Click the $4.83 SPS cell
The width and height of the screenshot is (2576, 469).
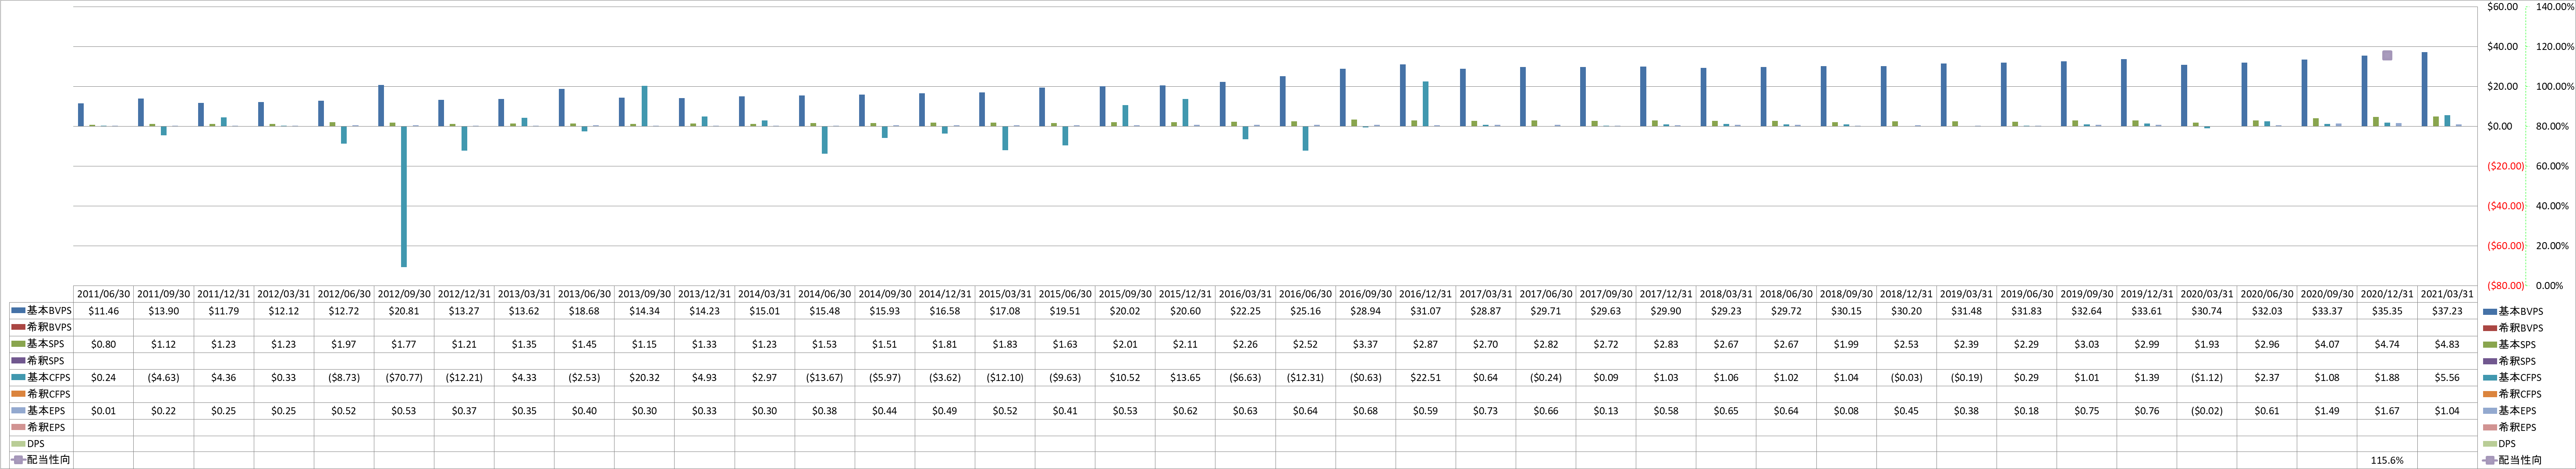point(2447,344)
